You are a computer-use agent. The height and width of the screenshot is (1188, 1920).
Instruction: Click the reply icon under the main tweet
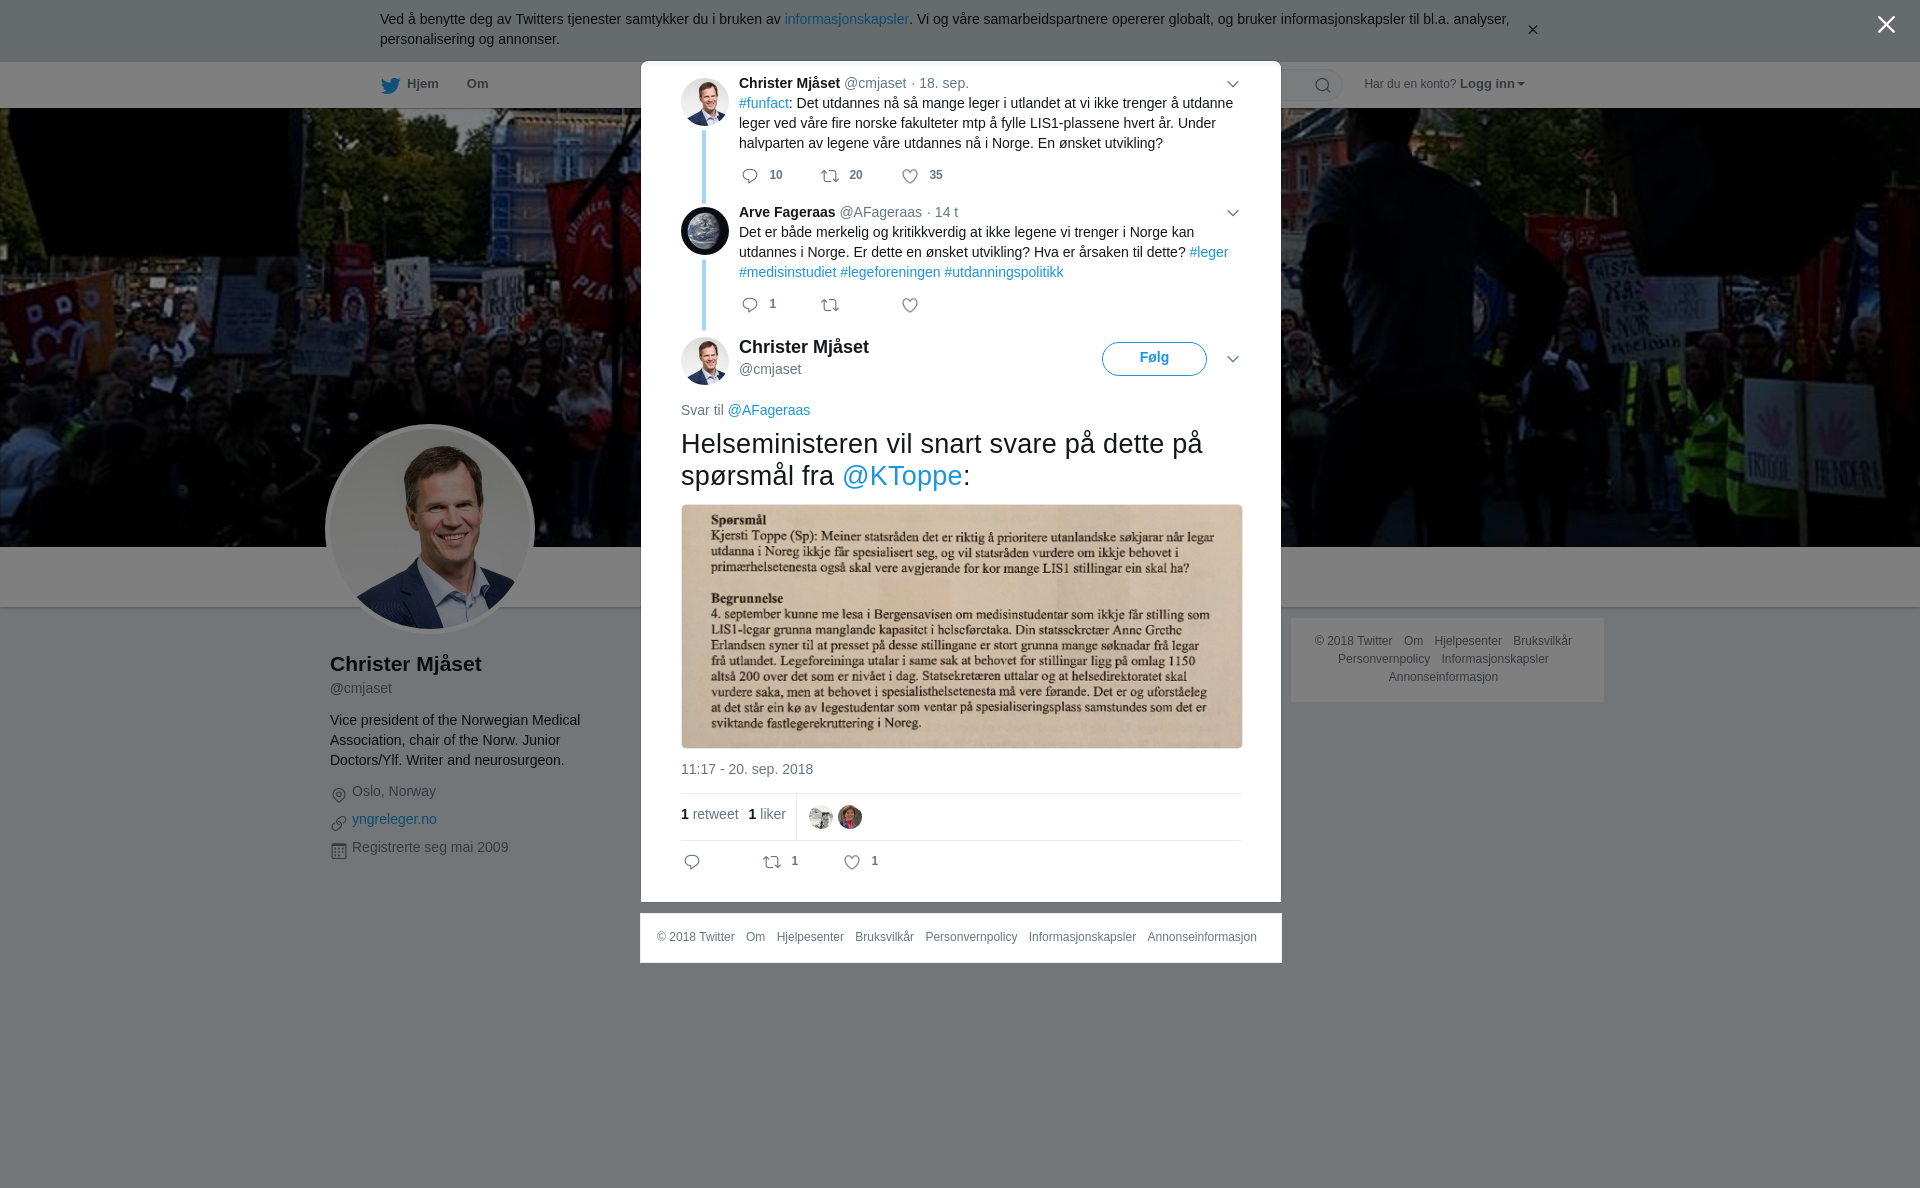pyautogui.click(x=692, y=862)
